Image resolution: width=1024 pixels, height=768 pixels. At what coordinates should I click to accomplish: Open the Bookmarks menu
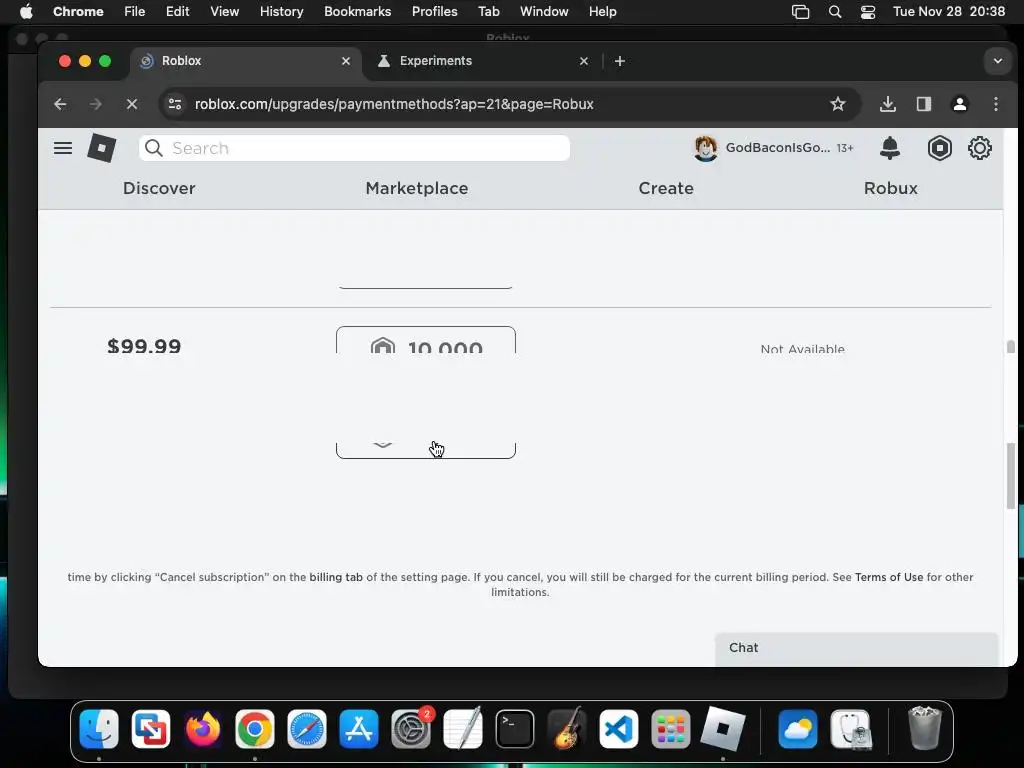pyautogui.click(x=357, y=11)
